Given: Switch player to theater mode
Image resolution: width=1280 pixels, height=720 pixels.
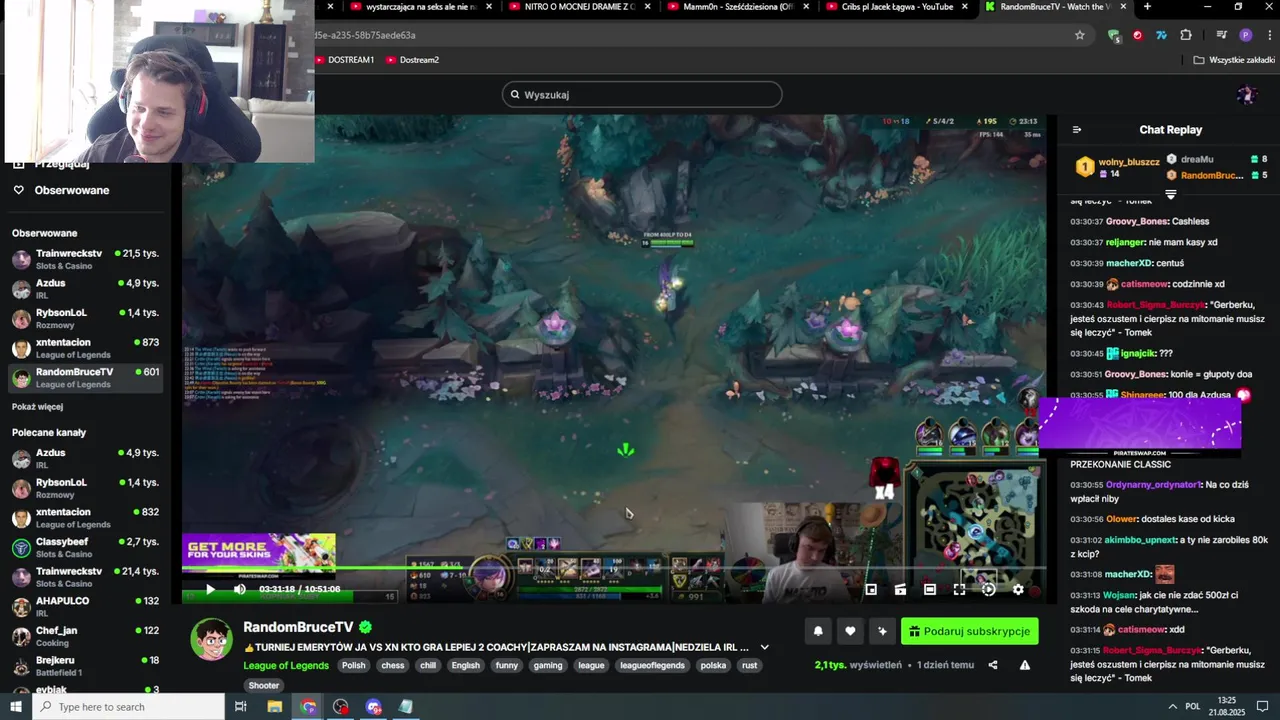Looking at the screenshot, I should coord(930,590).
